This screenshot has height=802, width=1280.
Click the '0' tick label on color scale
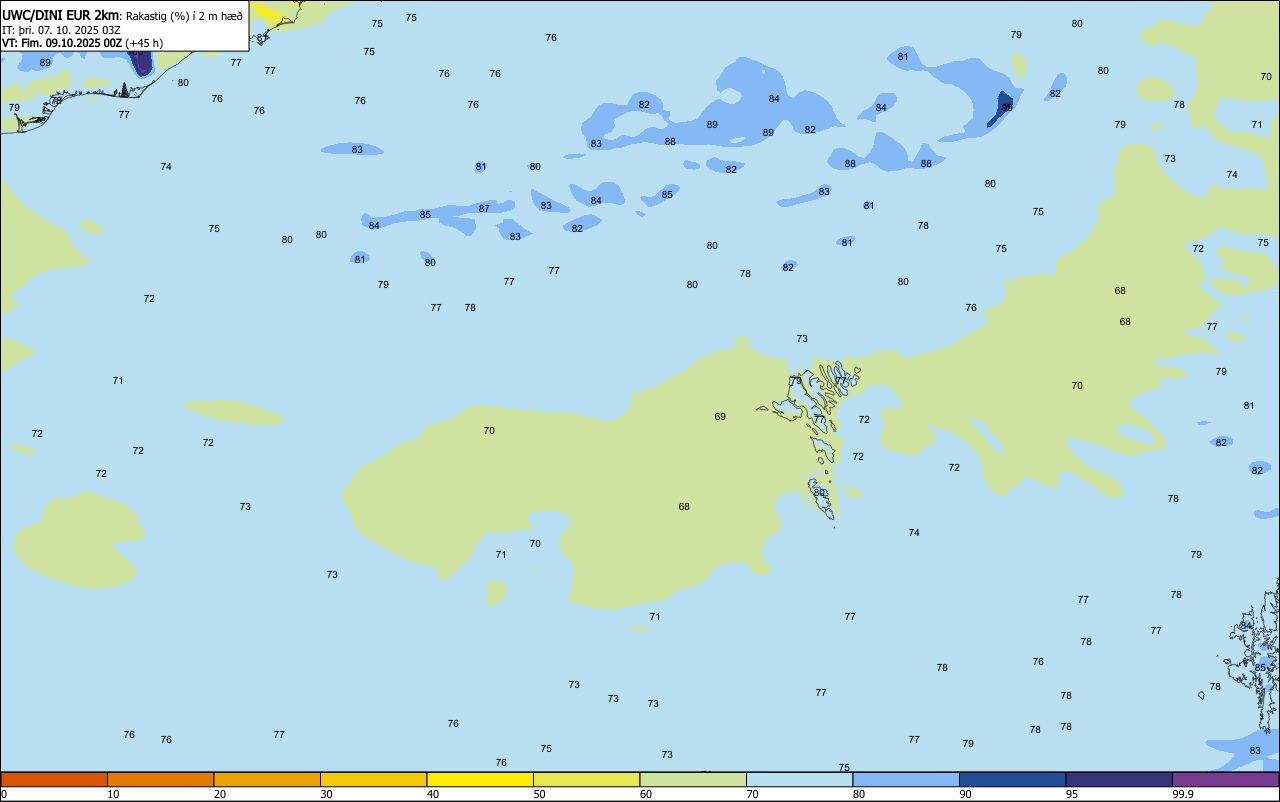4,794
